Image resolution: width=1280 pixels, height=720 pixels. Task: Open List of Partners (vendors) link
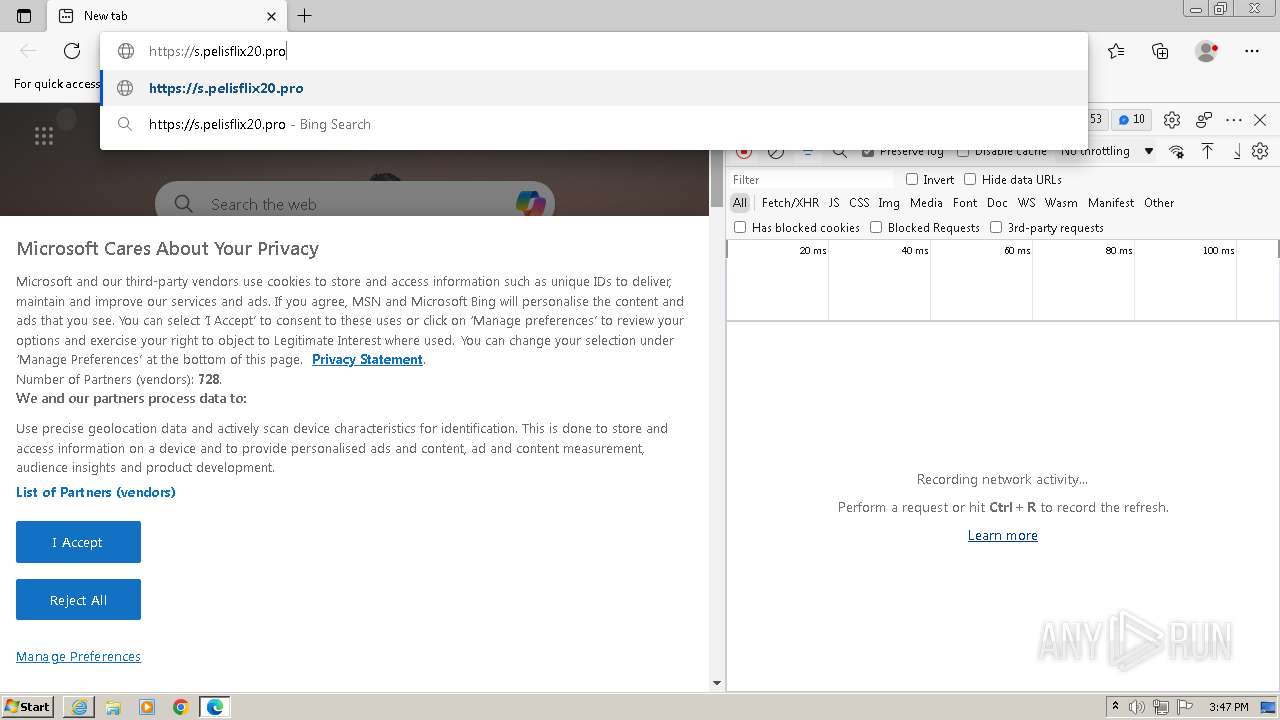pos(96,492)
